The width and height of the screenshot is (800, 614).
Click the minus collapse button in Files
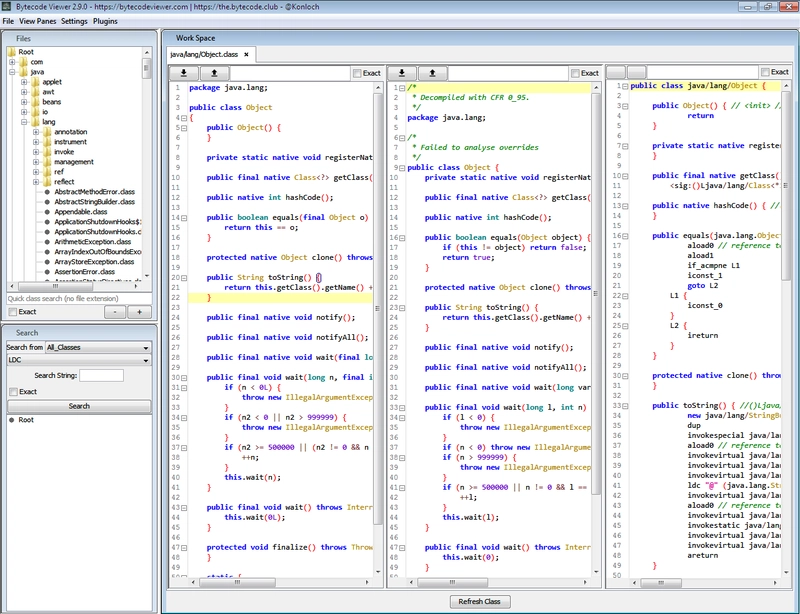[x=115, y=312]
